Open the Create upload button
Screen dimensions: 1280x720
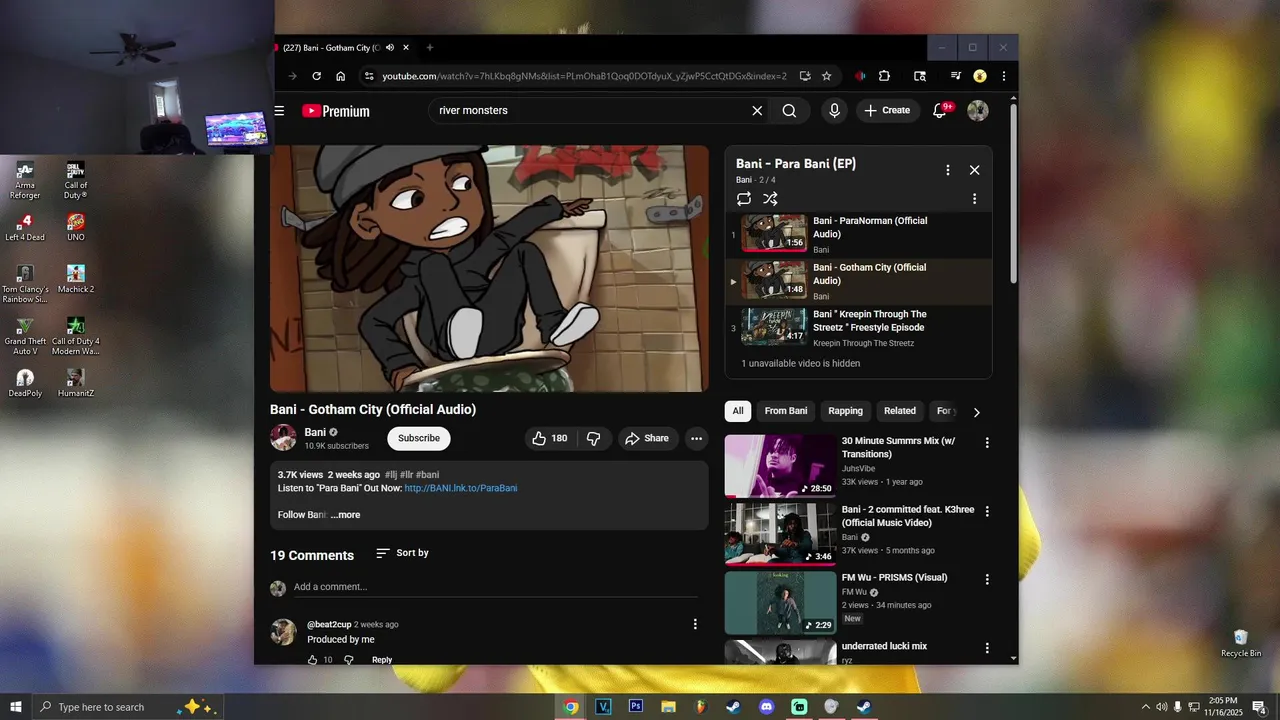tap(887, 111)
